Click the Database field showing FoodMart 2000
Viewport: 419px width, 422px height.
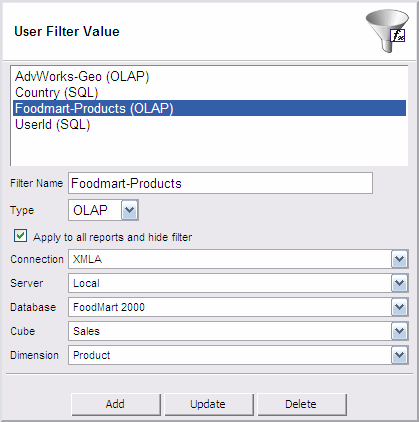coord(230,307)
